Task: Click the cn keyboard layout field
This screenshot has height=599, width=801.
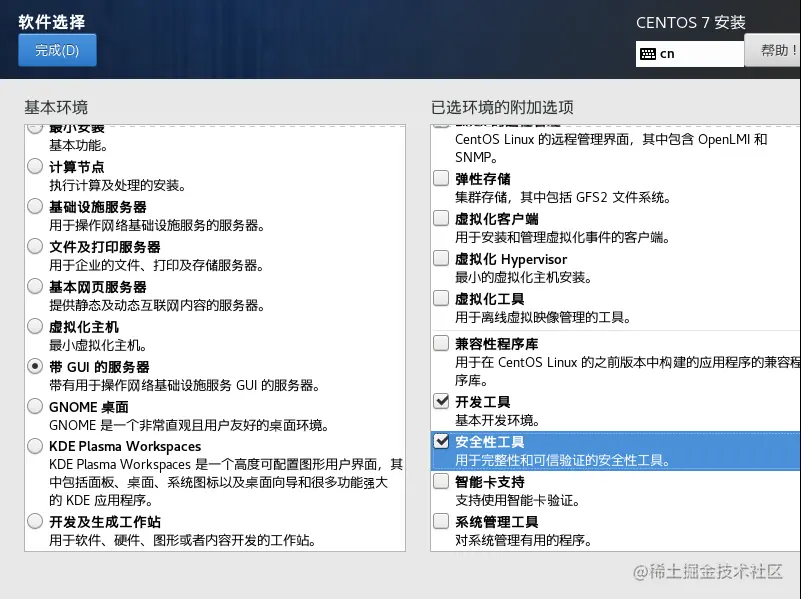Action: click(690, 54)
